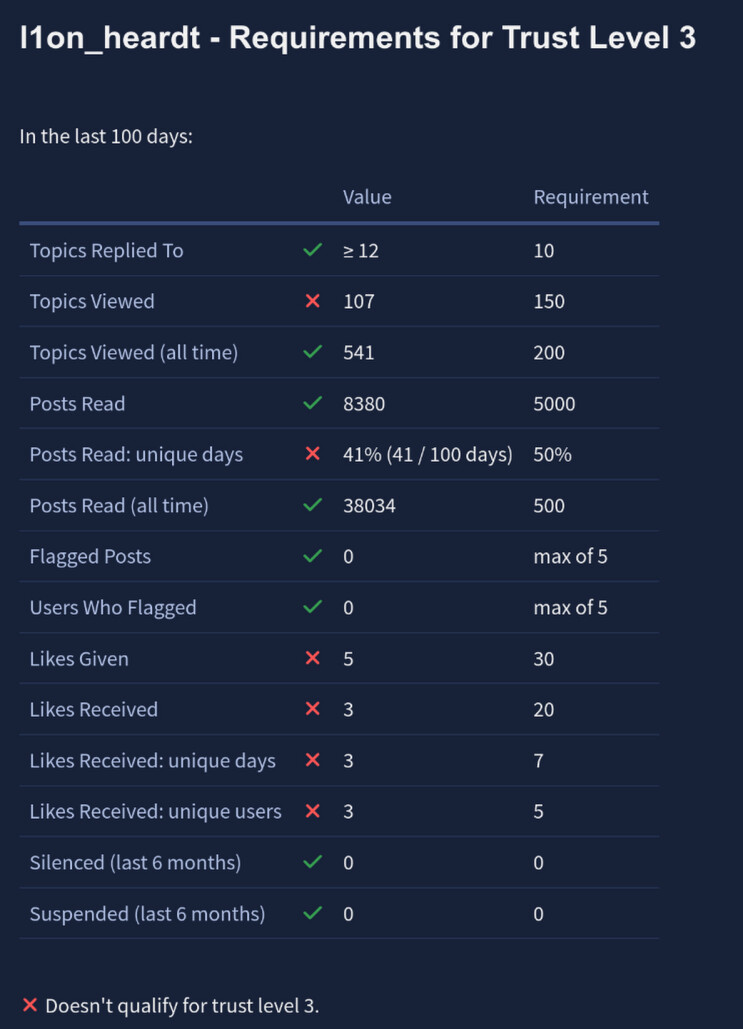743x1029 pixels.
Task: Click the green checkmark beside Topics Replied To
Action: pos(312,251)
